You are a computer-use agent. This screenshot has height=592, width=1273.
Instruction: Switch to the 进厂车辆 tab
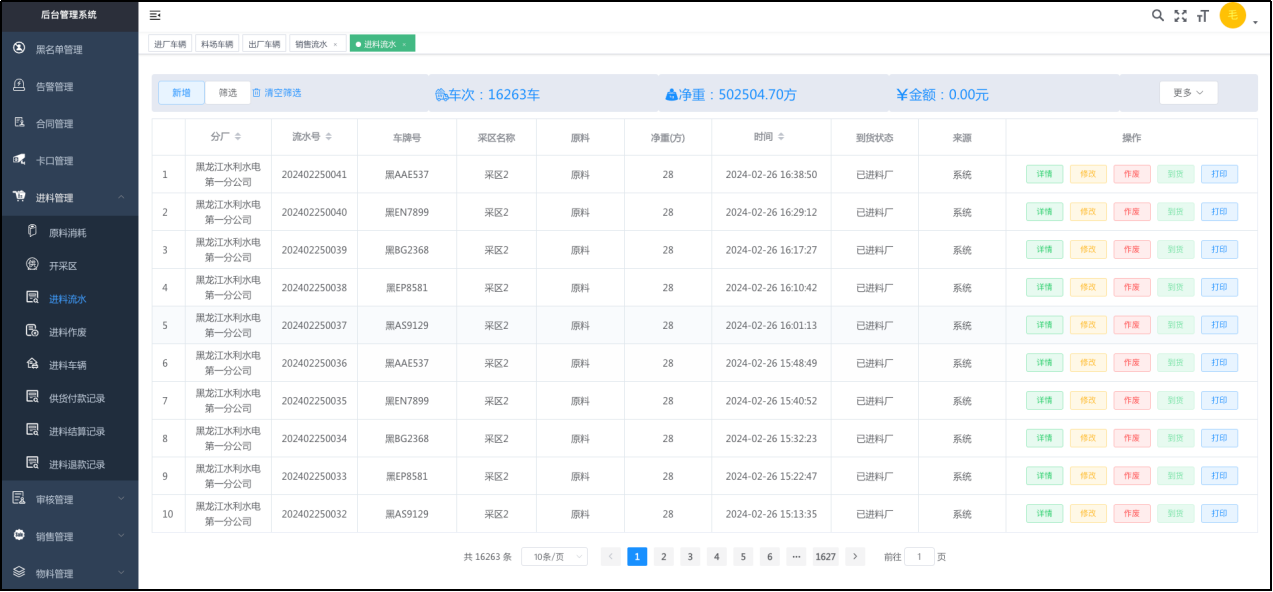pyautogui.click(x=170, y=44)
